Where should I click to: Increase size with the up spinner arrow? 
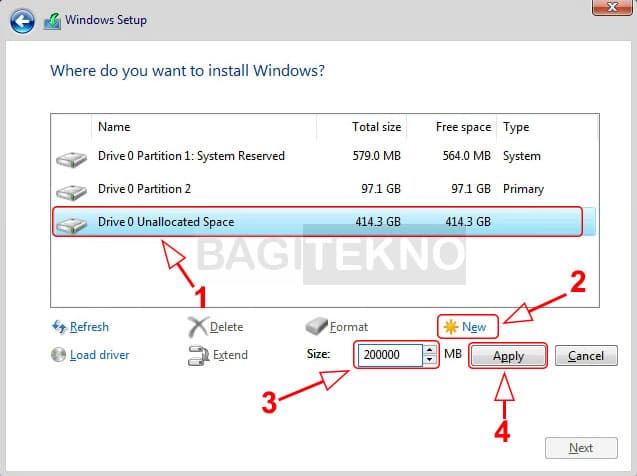430,350
